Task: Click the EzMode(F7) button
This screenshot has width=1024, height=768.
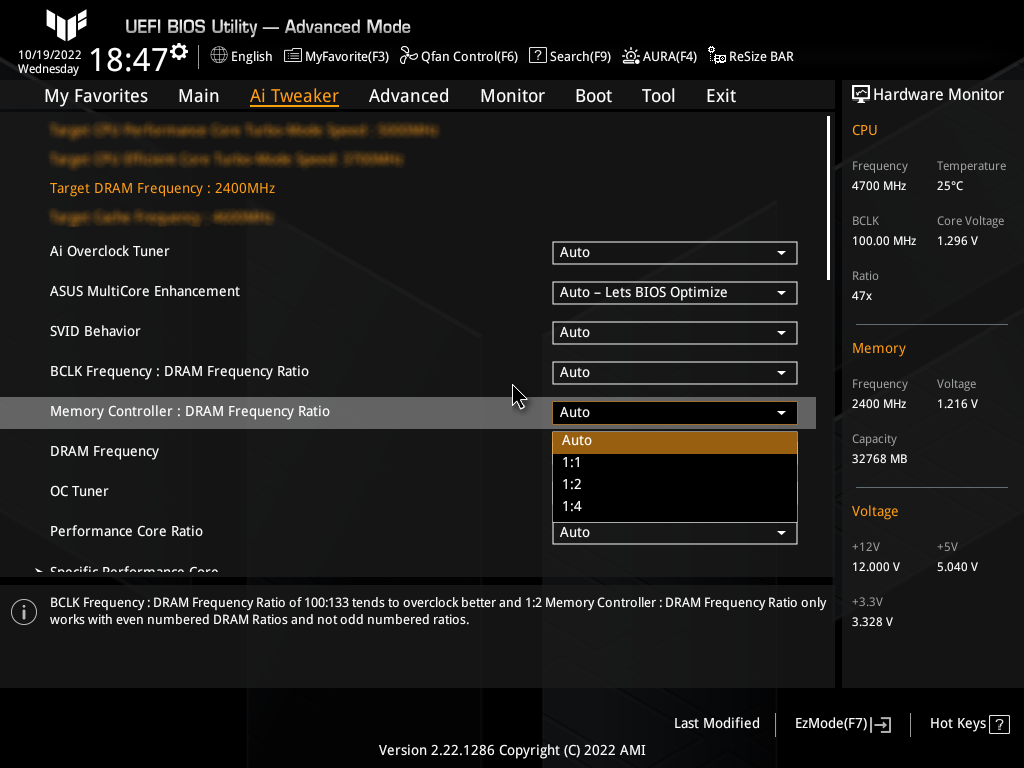Action: 841,723
